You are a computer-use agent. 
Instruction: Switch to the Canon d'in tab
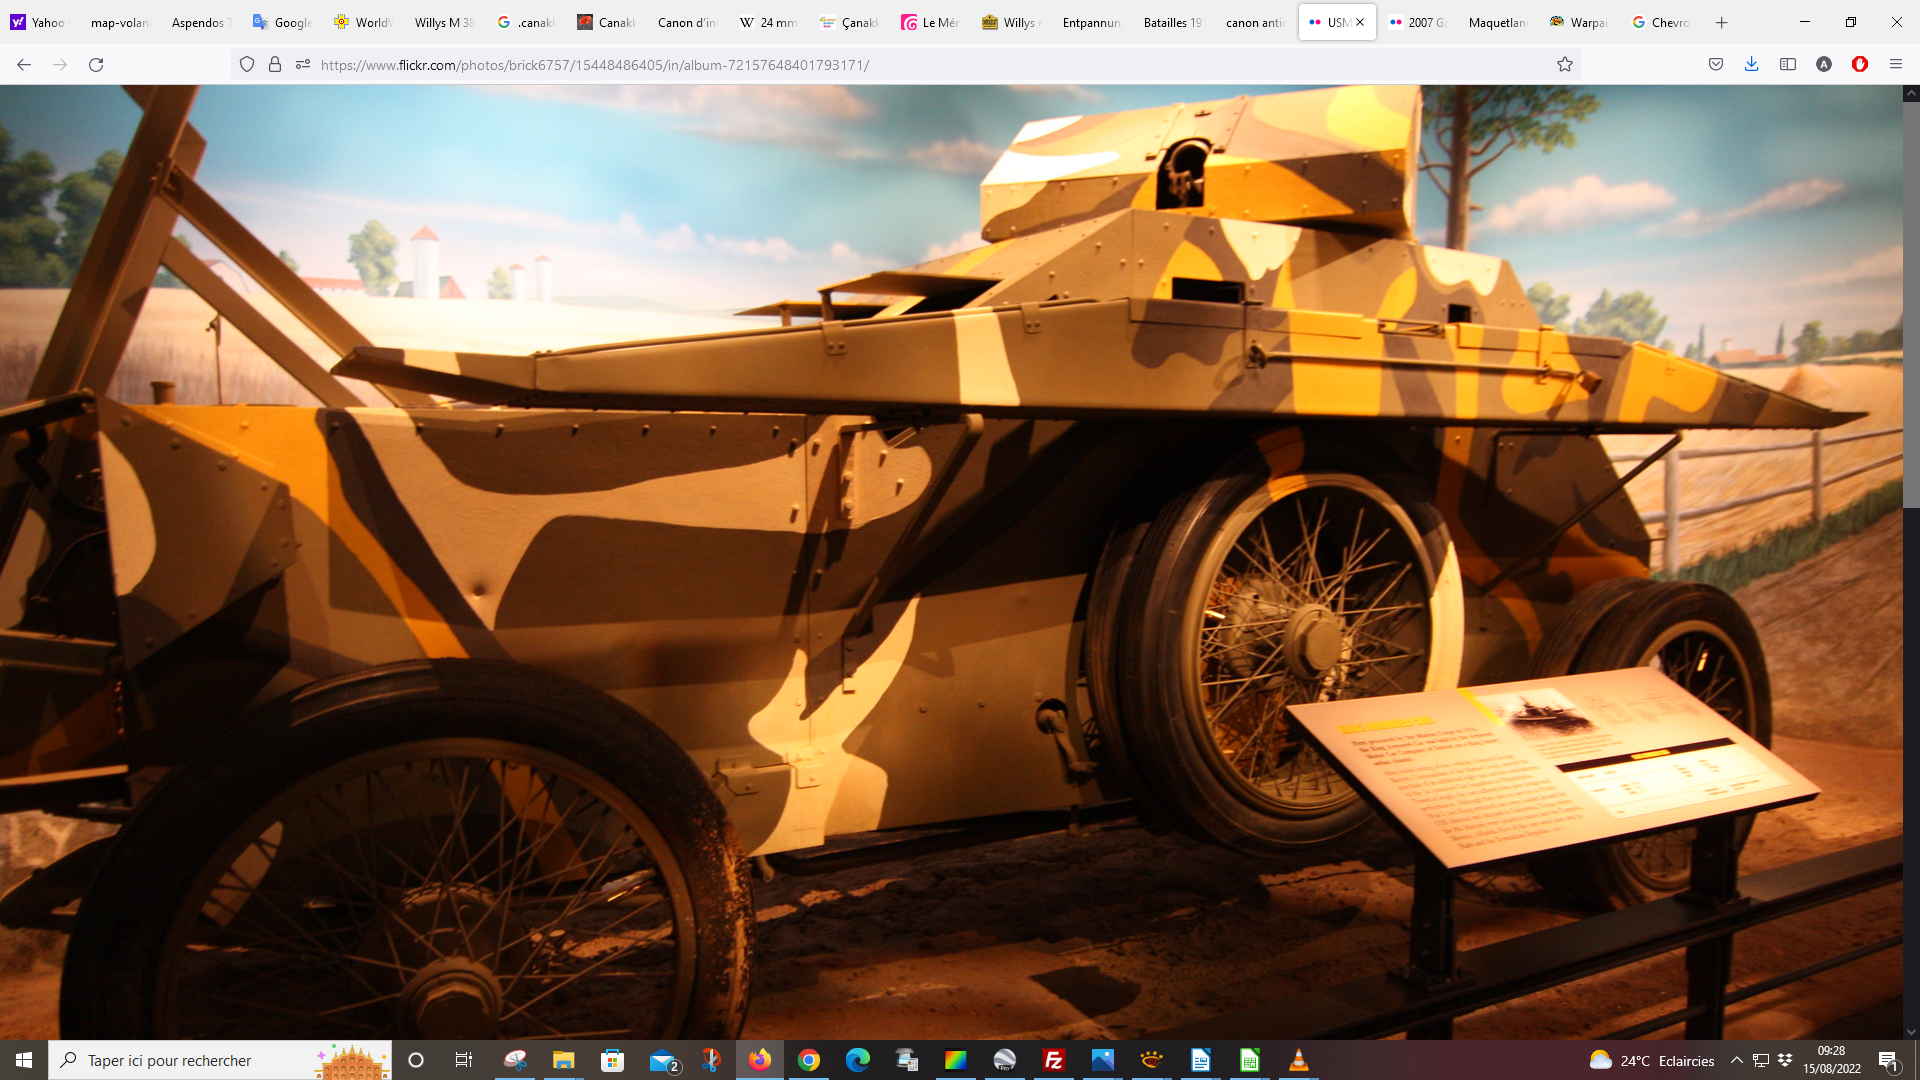point(687,22)
